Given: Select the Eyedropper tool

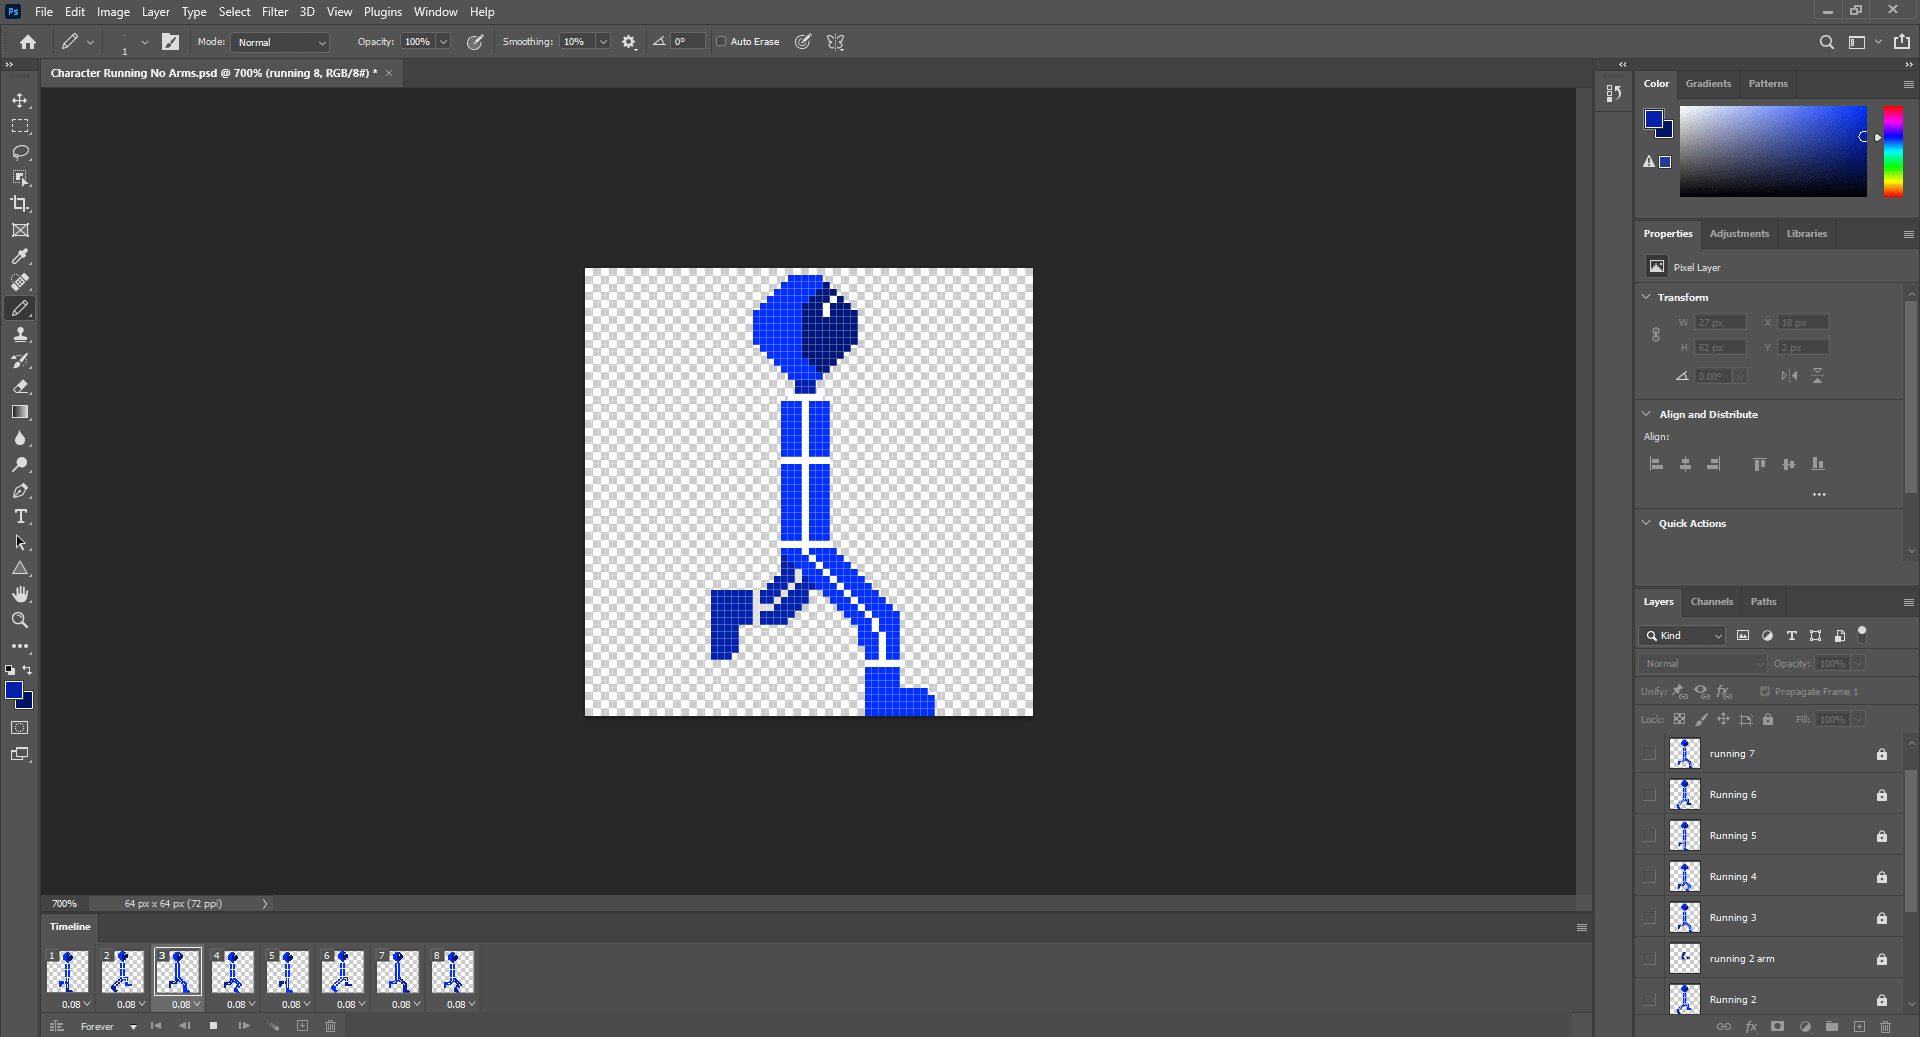Looking at the screenshot, I should [x=20, y=257].
